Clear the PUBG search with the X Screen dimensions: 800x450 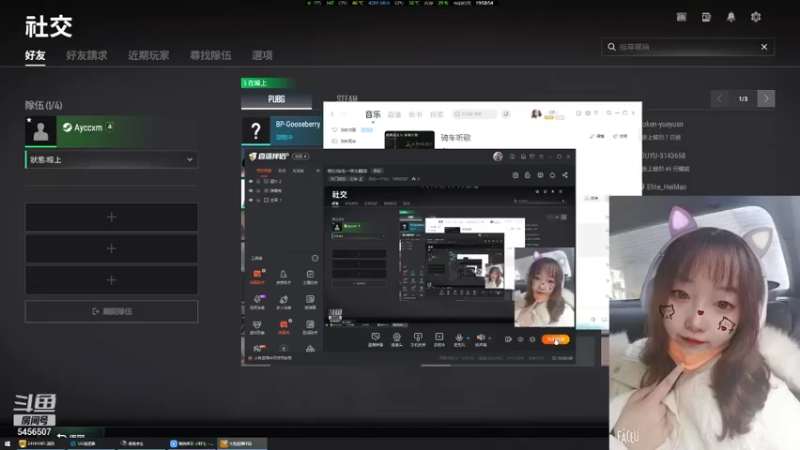pyautogui.click(x=764, y=47)
